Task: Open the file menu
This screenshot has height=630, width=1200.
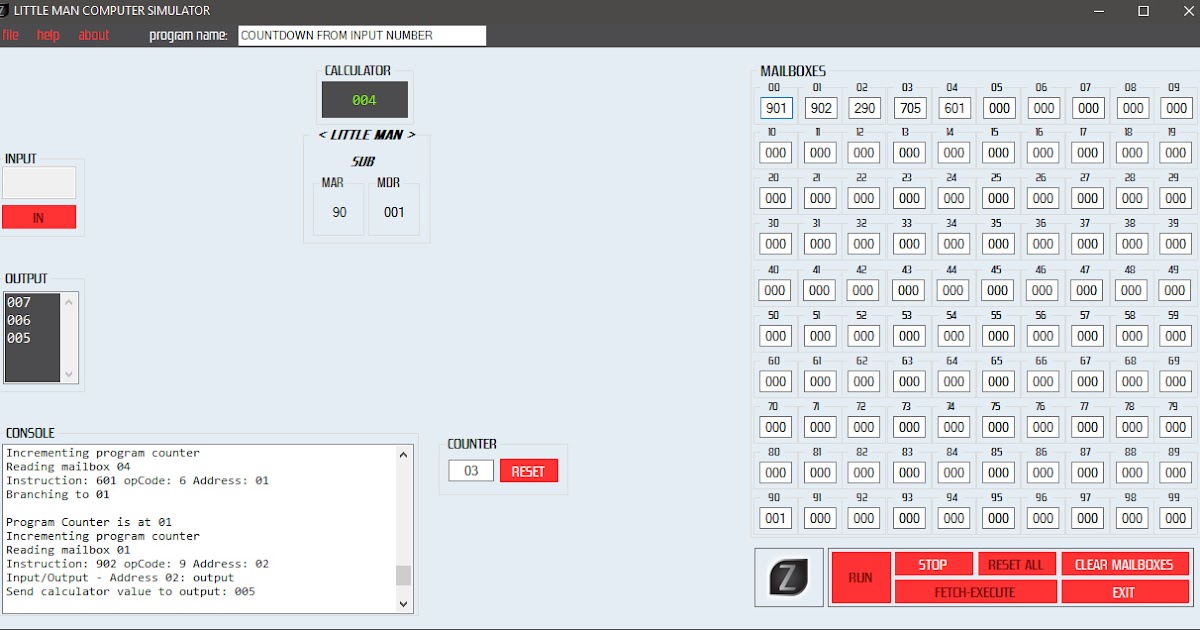Action: point(10,34)
